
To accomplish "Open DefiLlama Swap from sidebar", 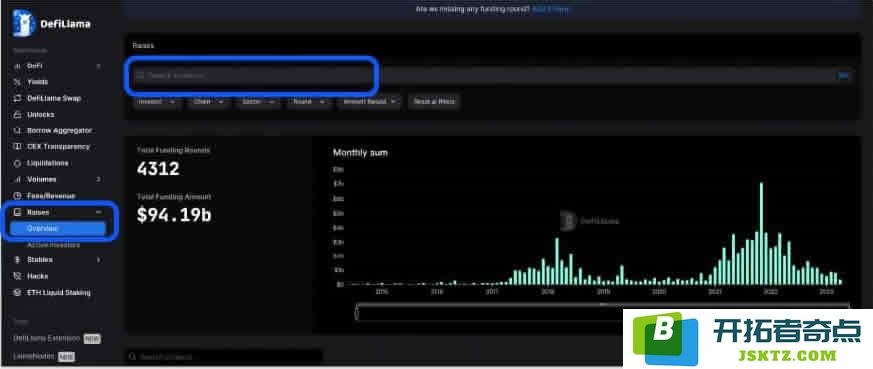I will (x=54, y=99).
